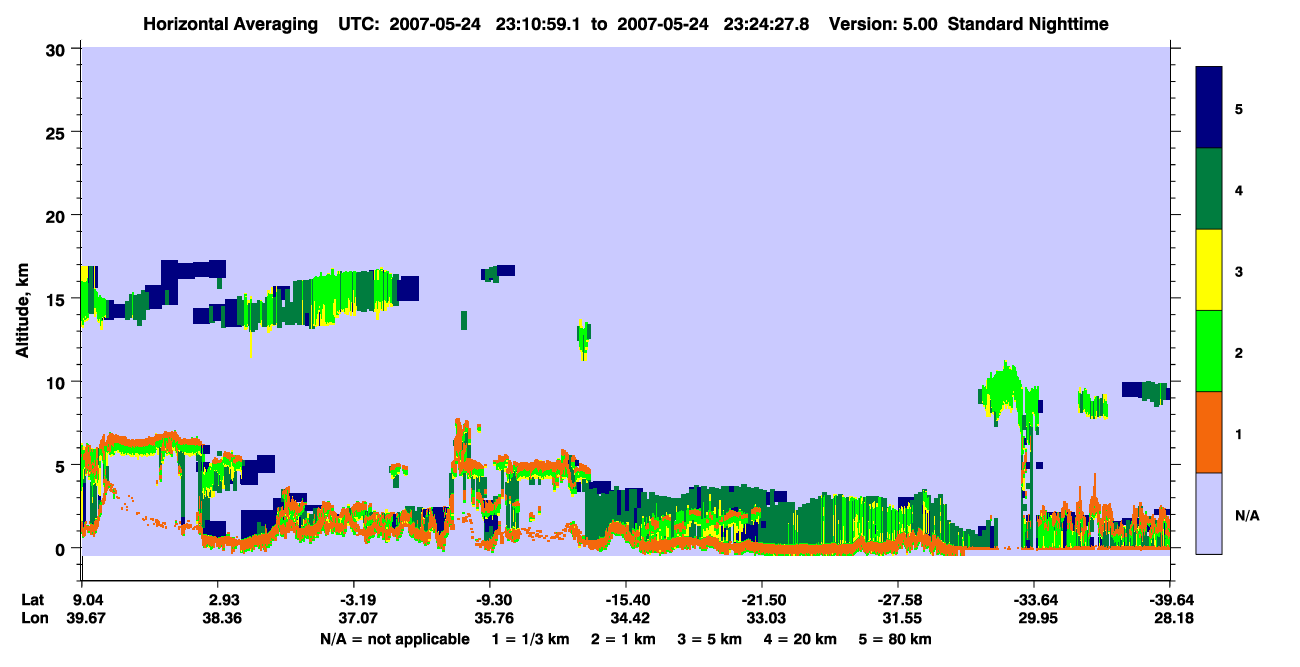Click the orange level 1 legend swatch
This screenshot has width=1300, height=667.
tap(1209, 432)
